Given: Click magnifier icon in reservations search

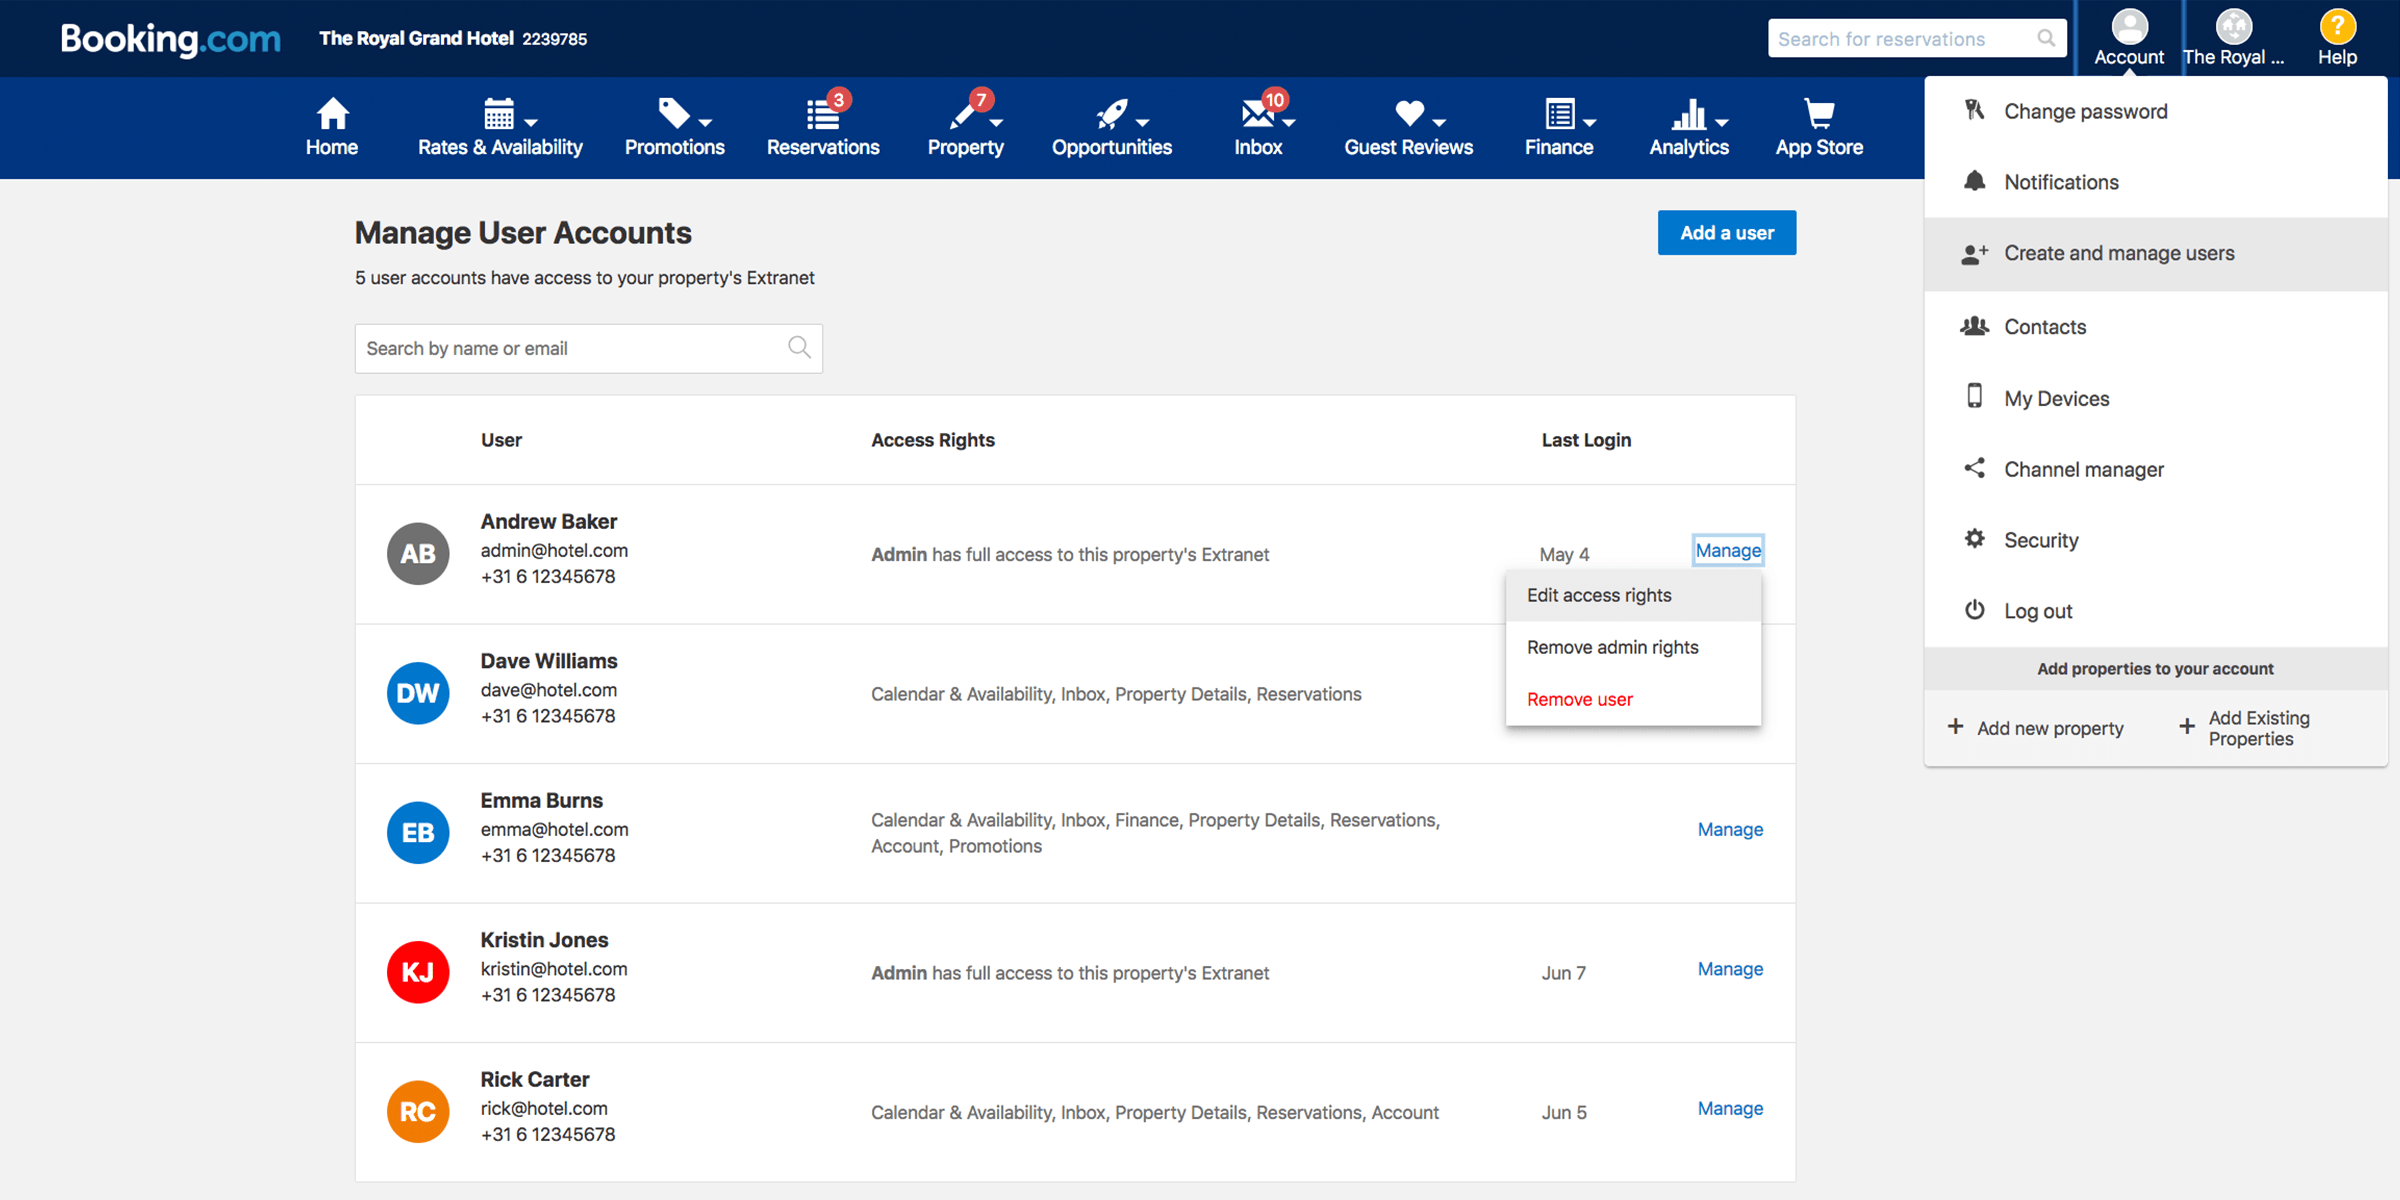Looking at the screenshot, I should [2046, 38].
